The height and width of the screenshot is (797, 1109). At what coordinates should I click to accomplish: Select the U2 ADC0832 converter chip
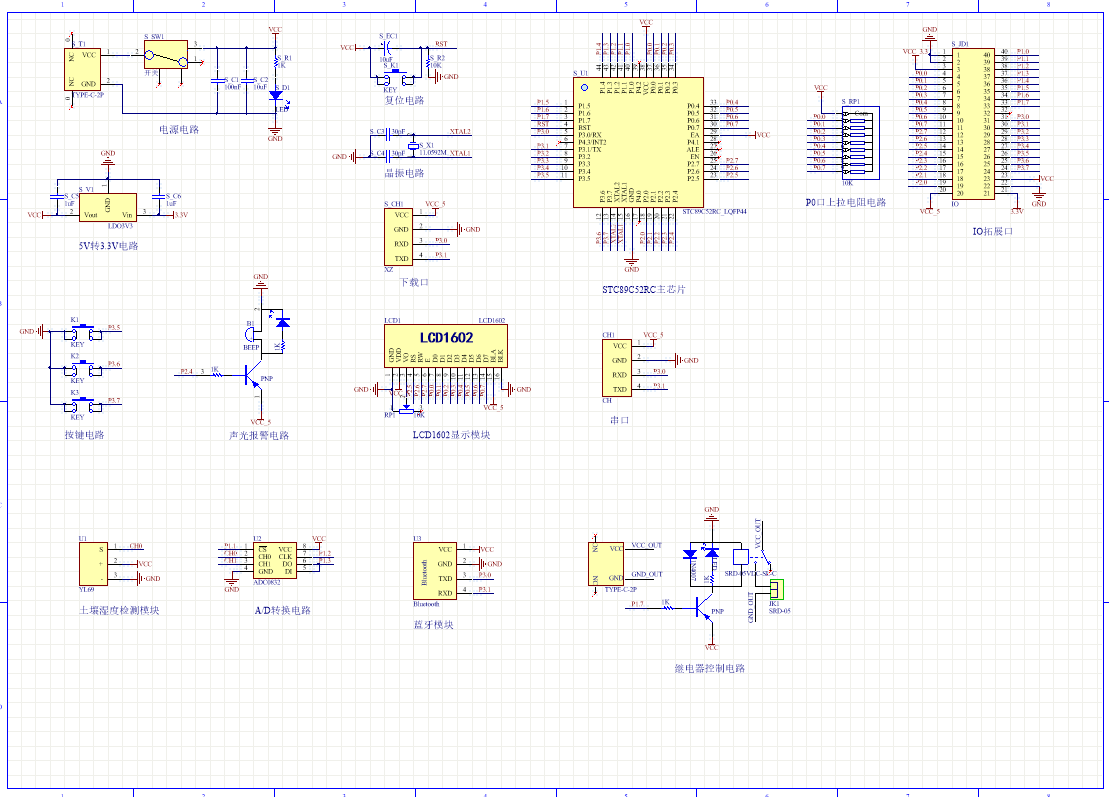pyautogui.click(x=275, y=560)
